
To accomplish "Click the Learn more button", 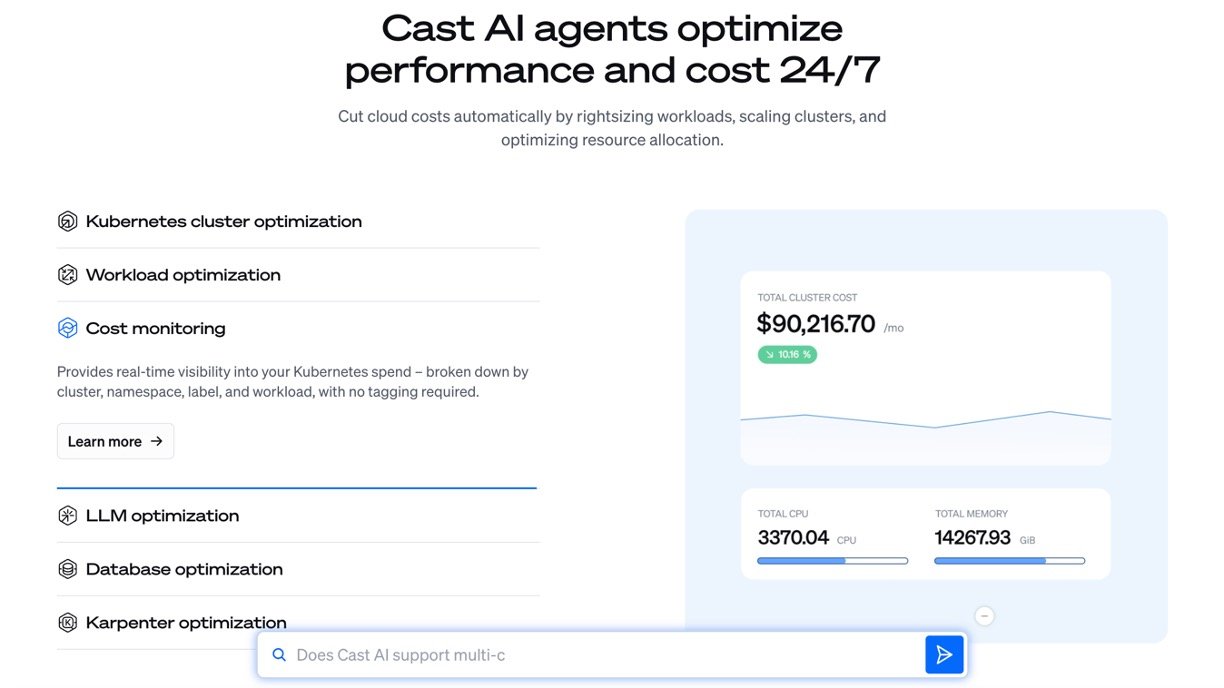I will click(x=115, y=441).
